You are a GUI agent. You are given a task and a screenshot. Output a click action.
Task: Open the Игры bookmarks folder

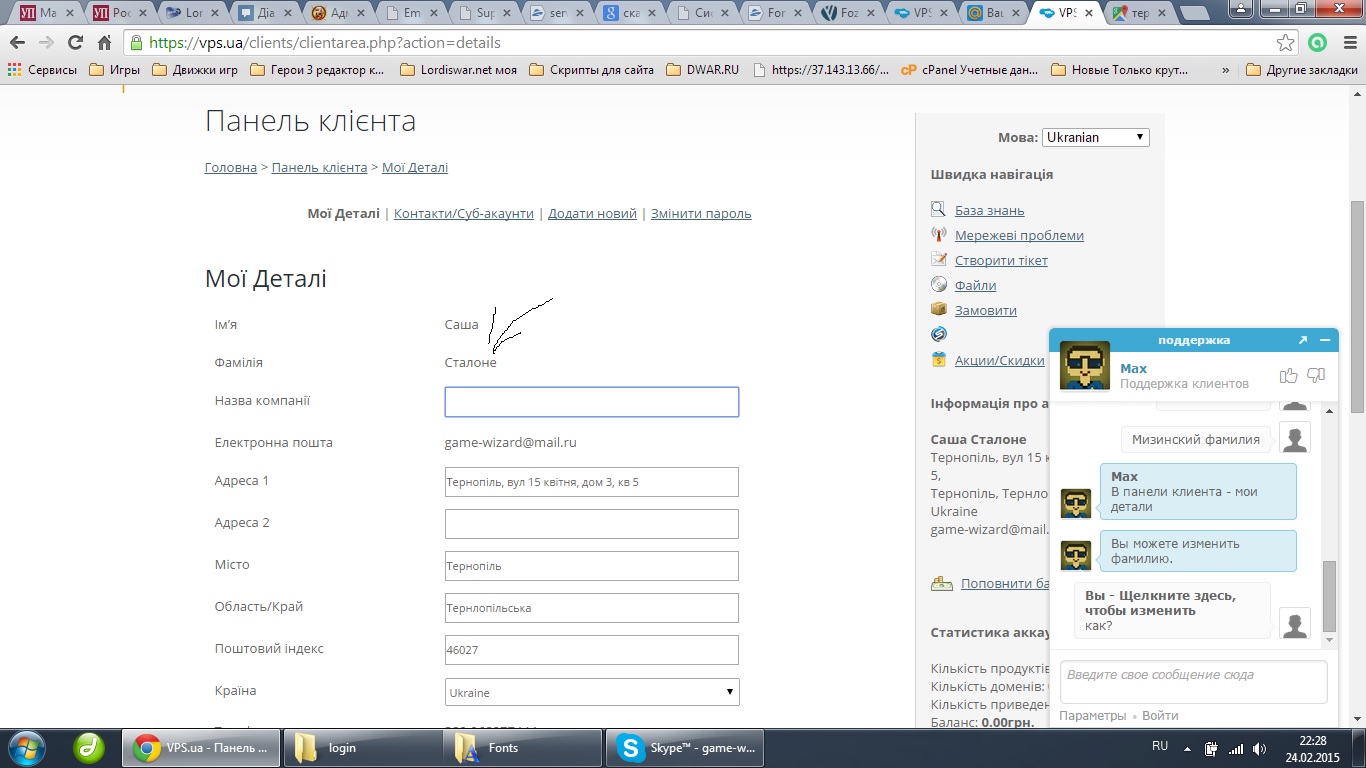114,70
